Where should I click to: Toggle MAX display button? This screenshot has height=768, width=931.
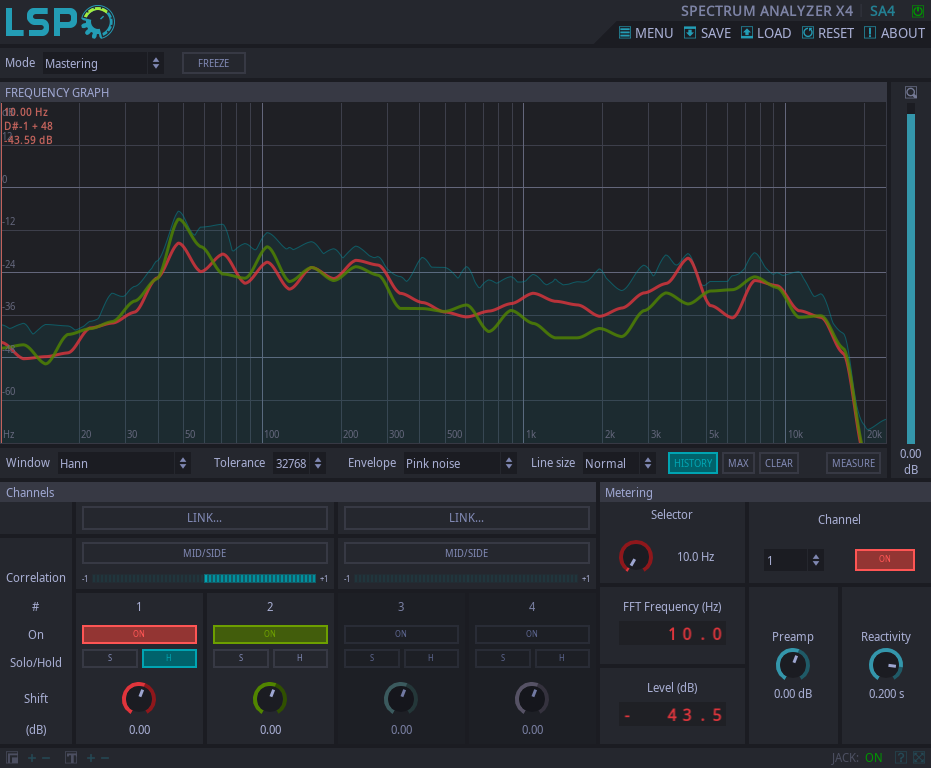pos(738,463)
